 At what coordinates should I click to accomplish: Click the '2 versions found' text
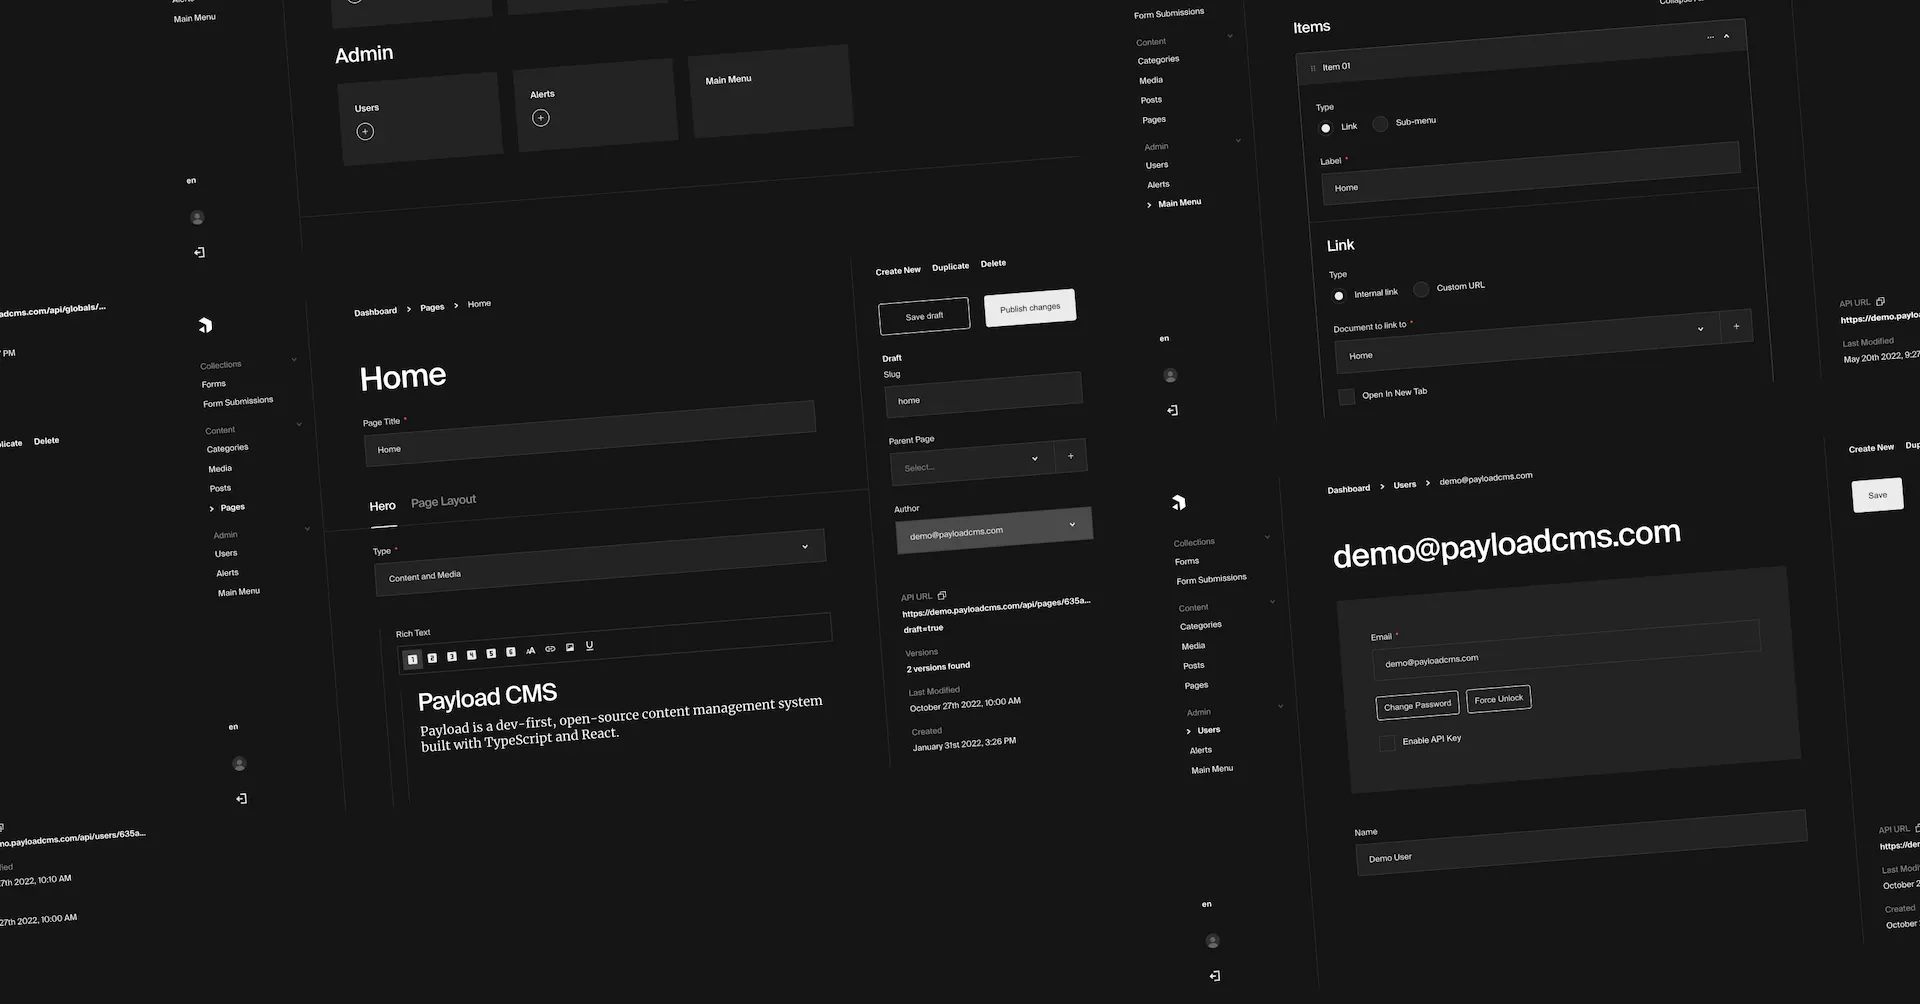pyautogui.click(x=938, y=667)
